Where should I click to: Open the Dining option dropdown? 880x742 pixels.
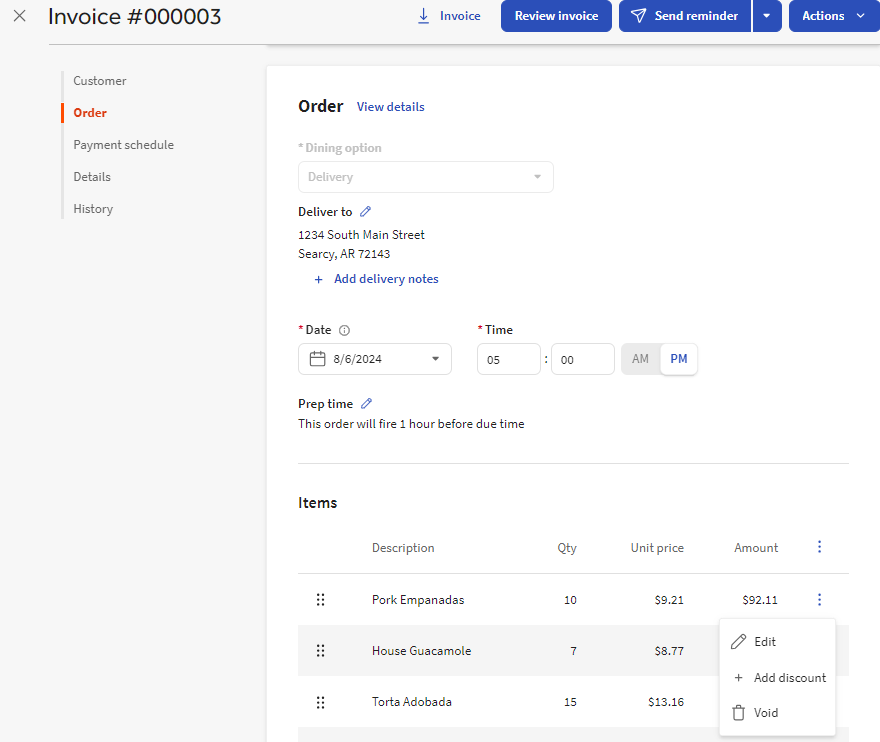click(x=425, y=177)
